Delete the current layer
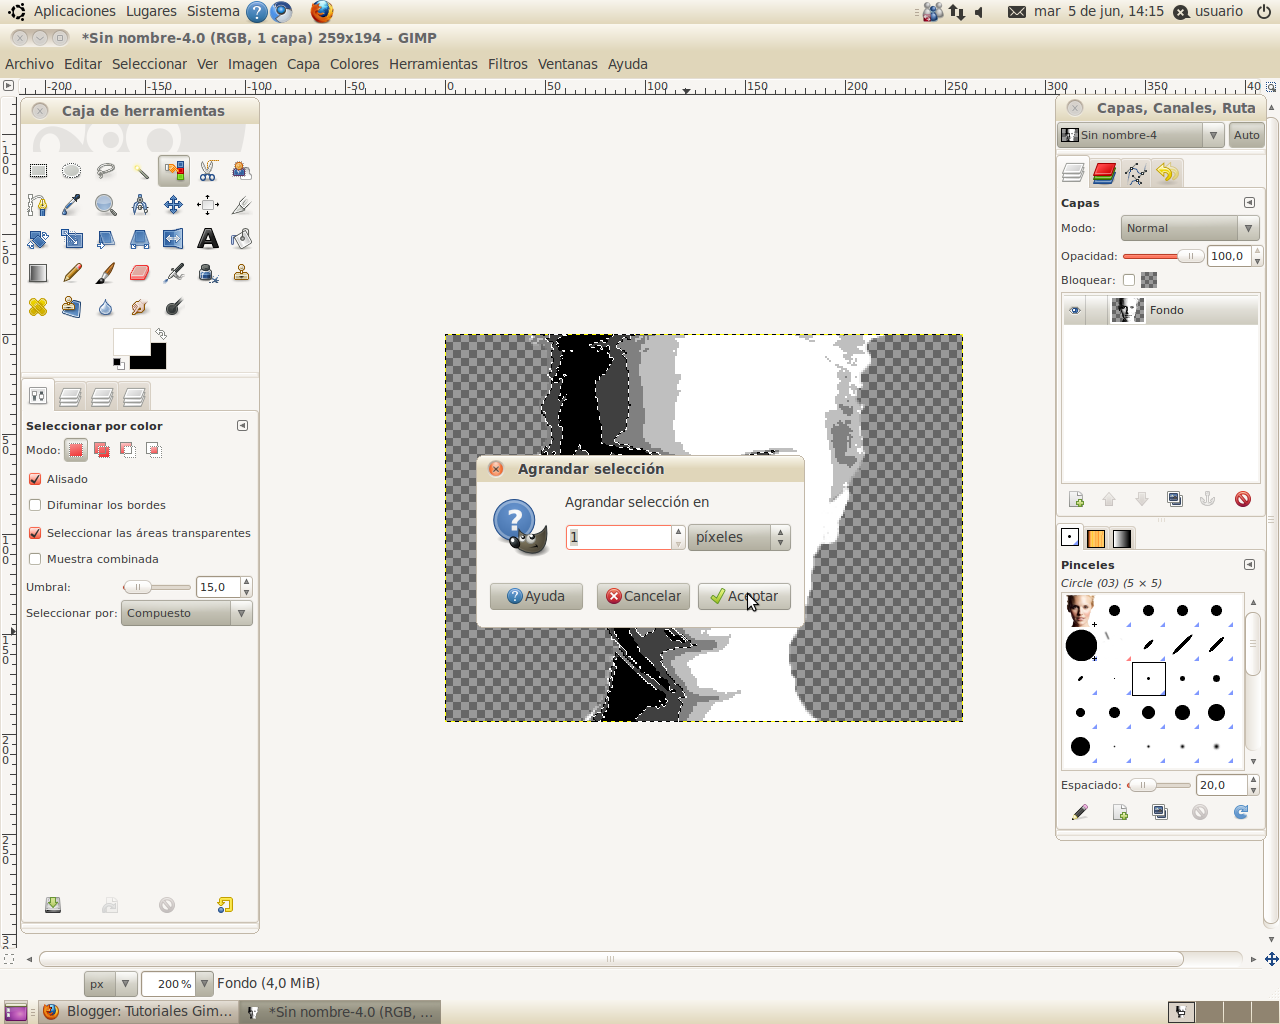Image resolution: width=1280 pixels, height=1024 pixels. coord(1243,498)
